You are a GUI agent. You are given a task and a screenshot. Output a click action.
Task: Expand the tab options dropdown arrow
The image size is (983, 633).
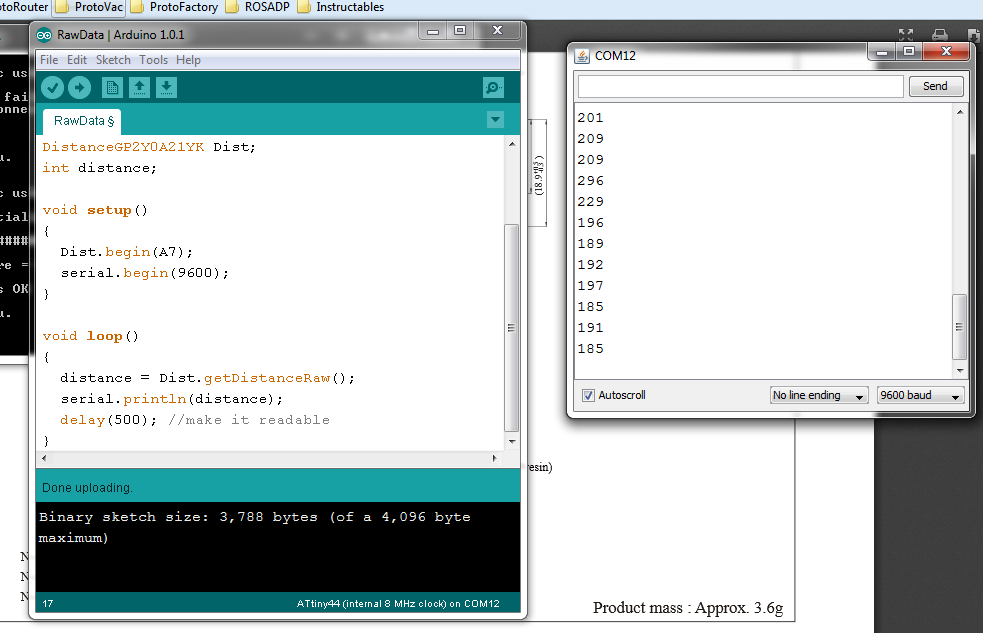495,120
